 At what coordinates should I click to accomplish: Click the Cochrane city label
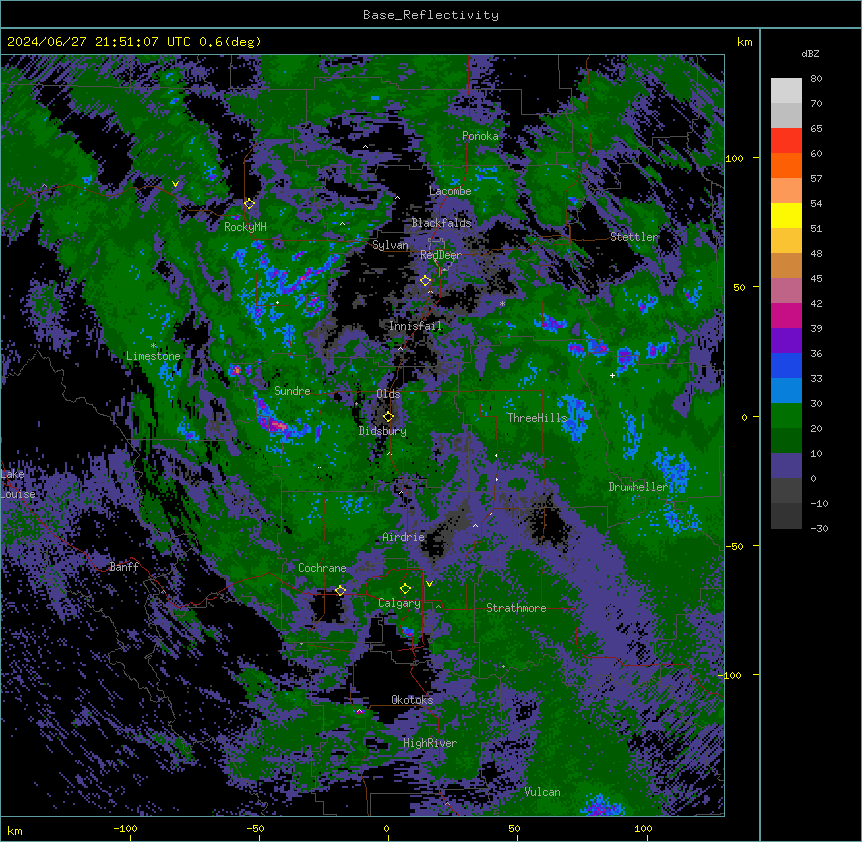322,568
